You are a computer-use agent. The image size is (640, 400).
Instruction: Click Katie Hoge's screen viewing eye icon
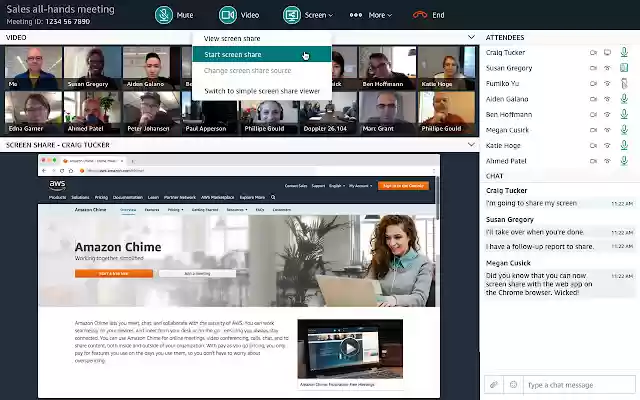point(608,146)
